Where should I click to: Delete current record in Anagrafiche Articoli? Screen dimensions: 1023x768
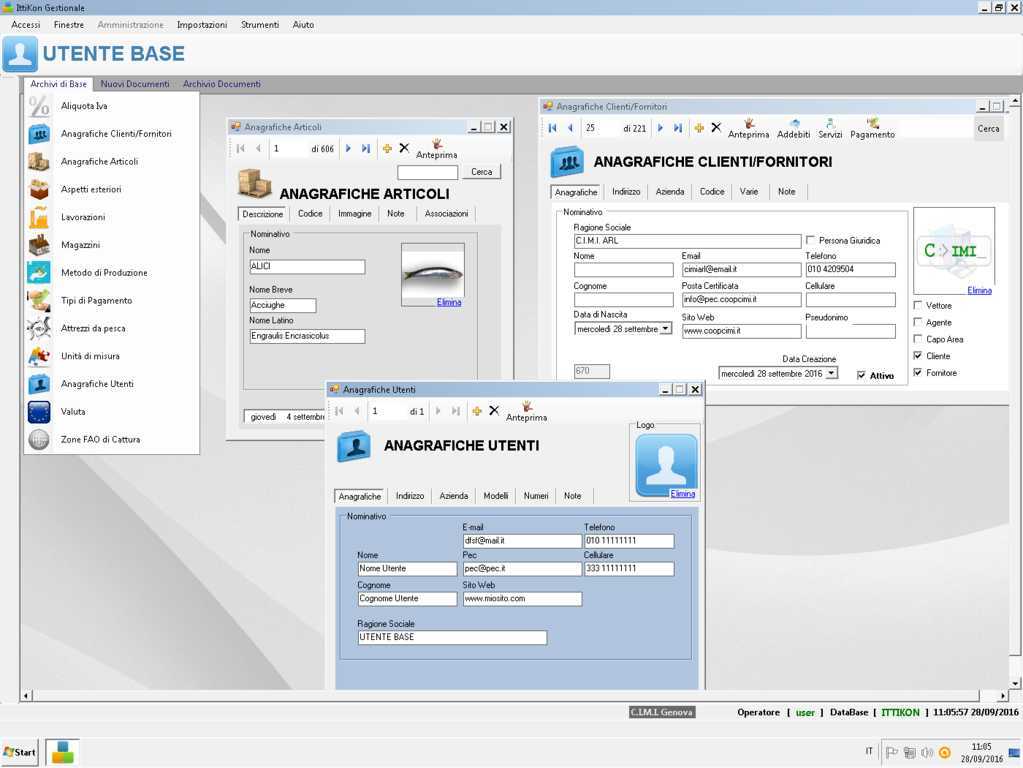tap(405, 148)
